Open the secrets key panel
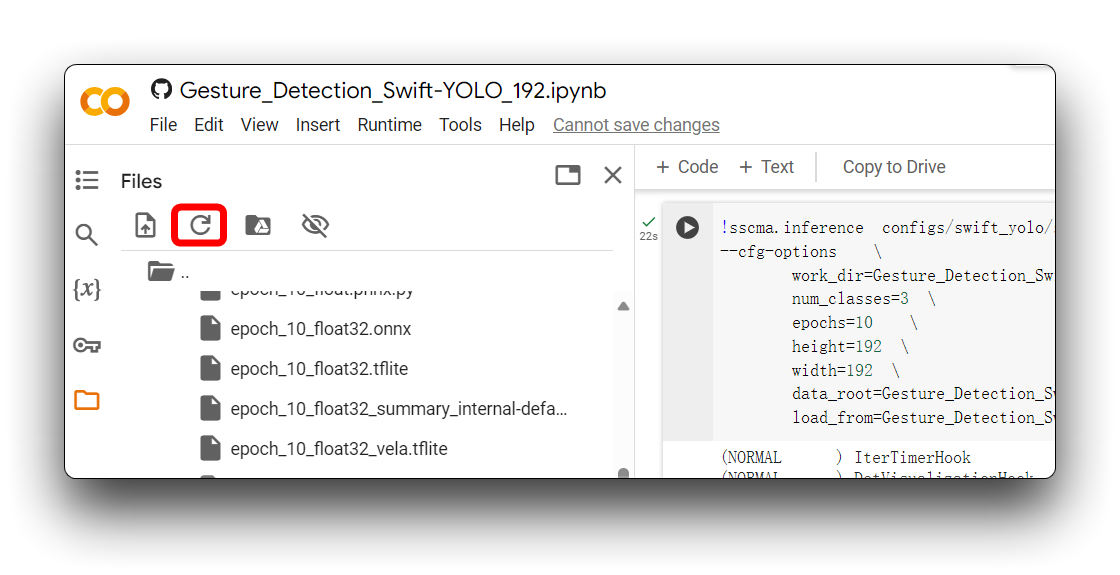Viewport: 1120px width, 575px height. click(x=87, y=346)
